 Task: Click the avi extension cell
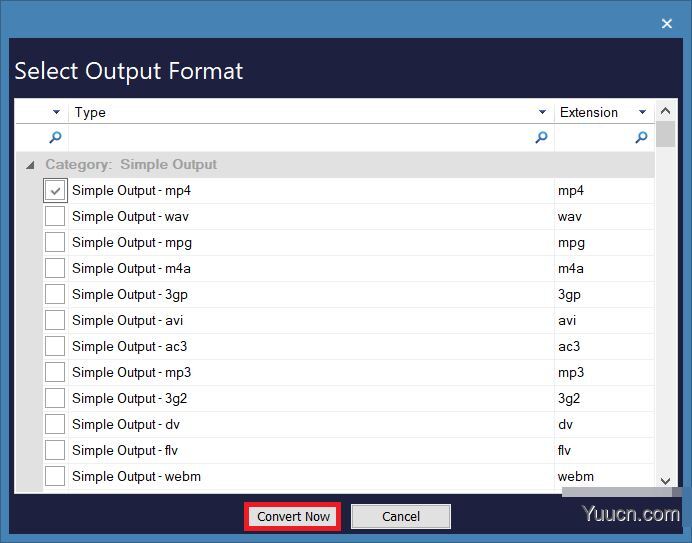tap(604, 321)
